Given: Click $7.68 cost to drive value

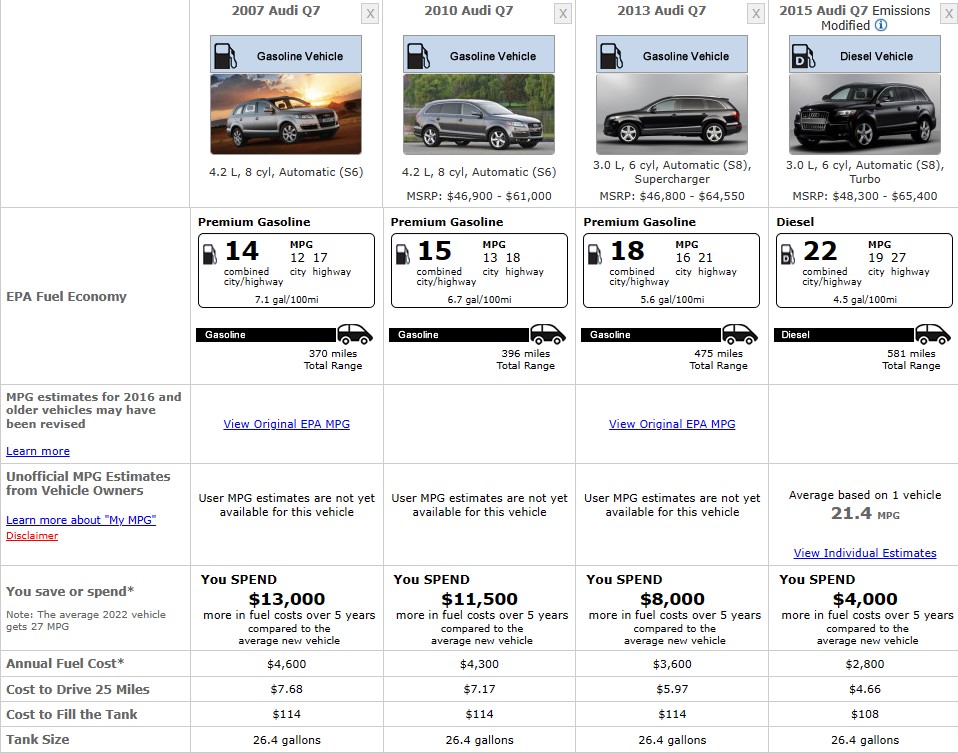Looking at the screenshot, I should pos(287,689).
